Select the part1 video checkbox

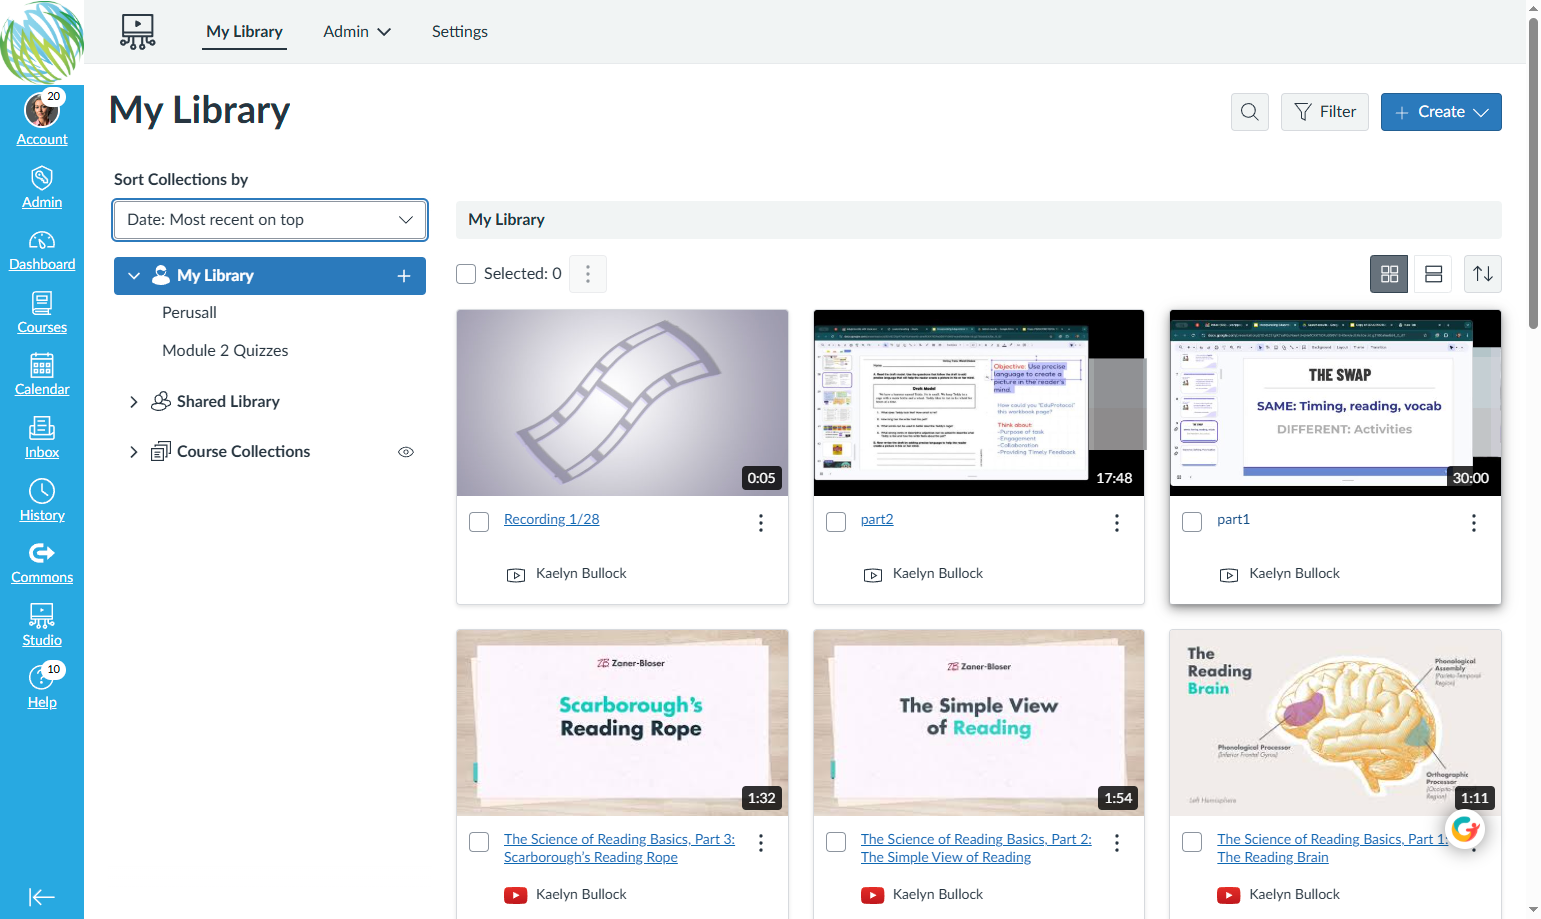point(1192,522)
